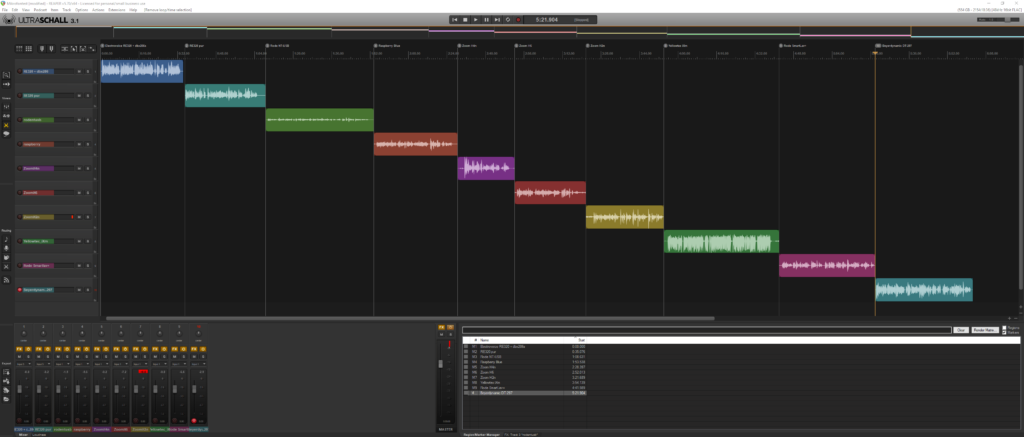
Task: Open the Extensions menu
Action: (117, 10)
